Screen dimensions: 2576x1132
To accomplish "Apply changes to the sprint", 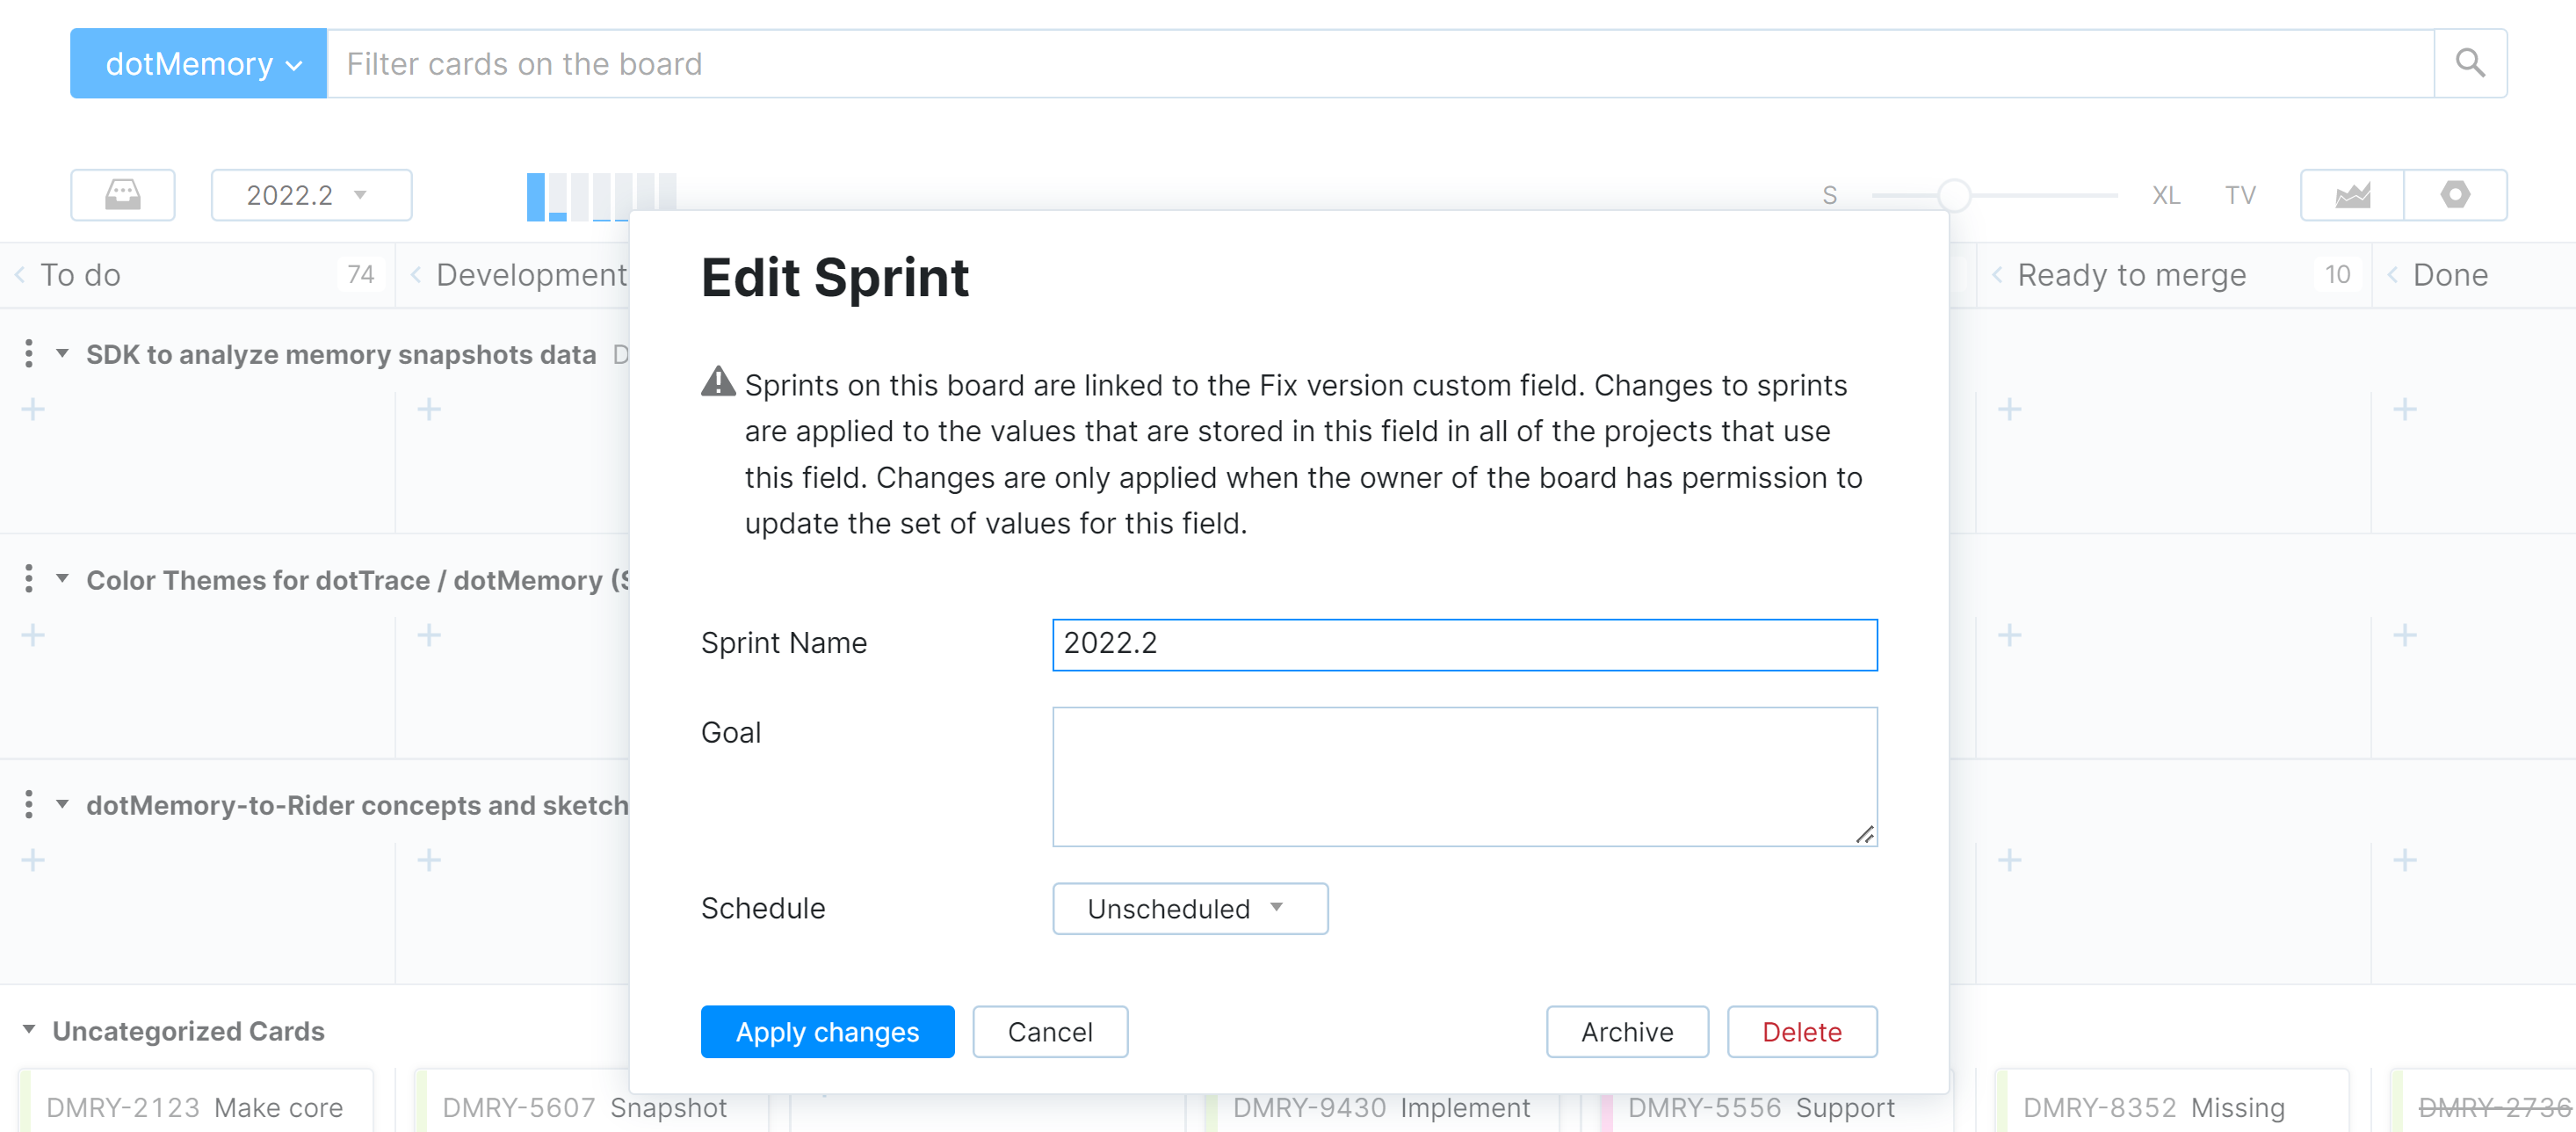I will [827, 1031].
